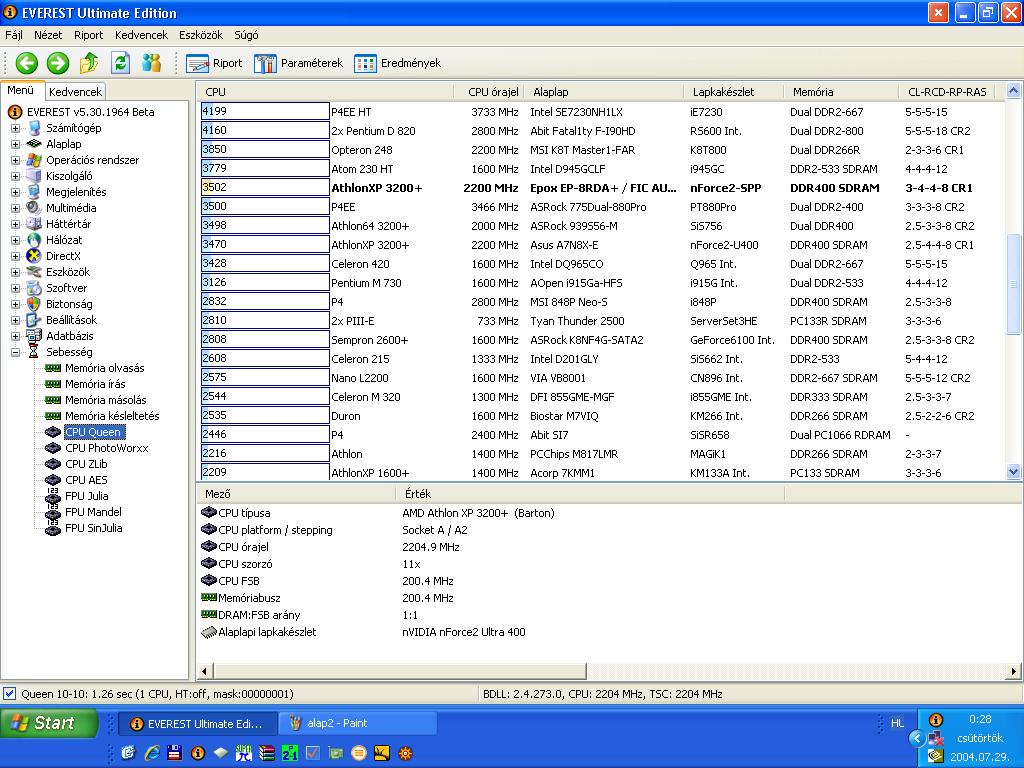Click the green Forward arrow toolbar icon
The width and height of the screenshot is (1024, 768).
[57, 63]
